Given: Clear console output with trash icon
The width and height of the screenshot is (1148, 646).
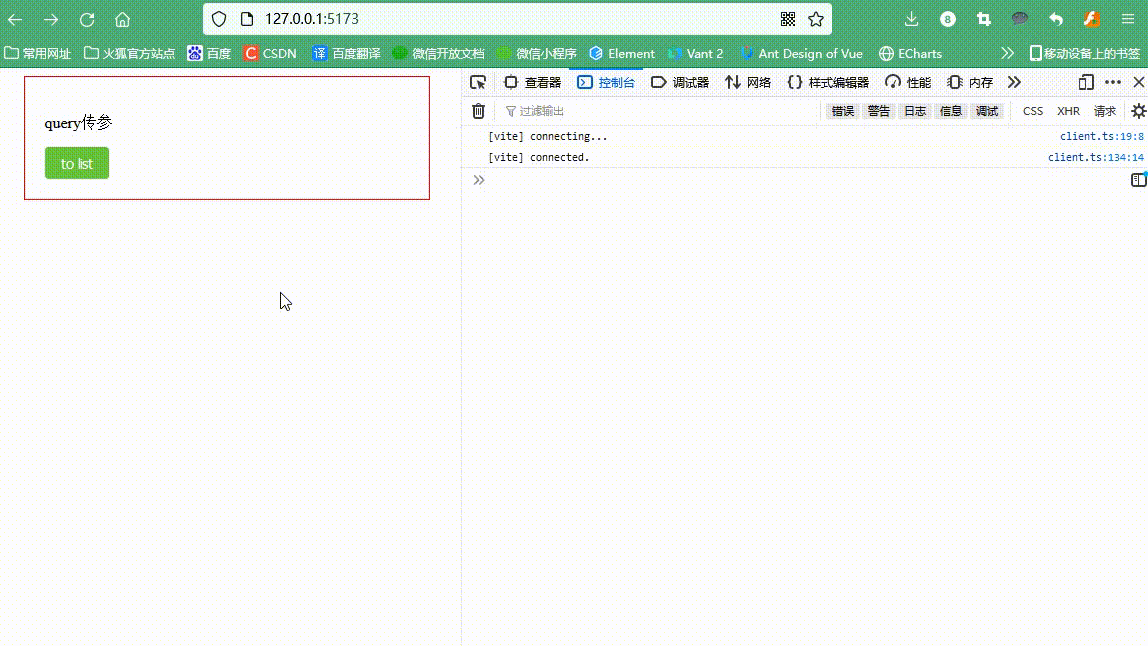Looking at the screenshot, I should pyautogui.click(x=478, y=111).
